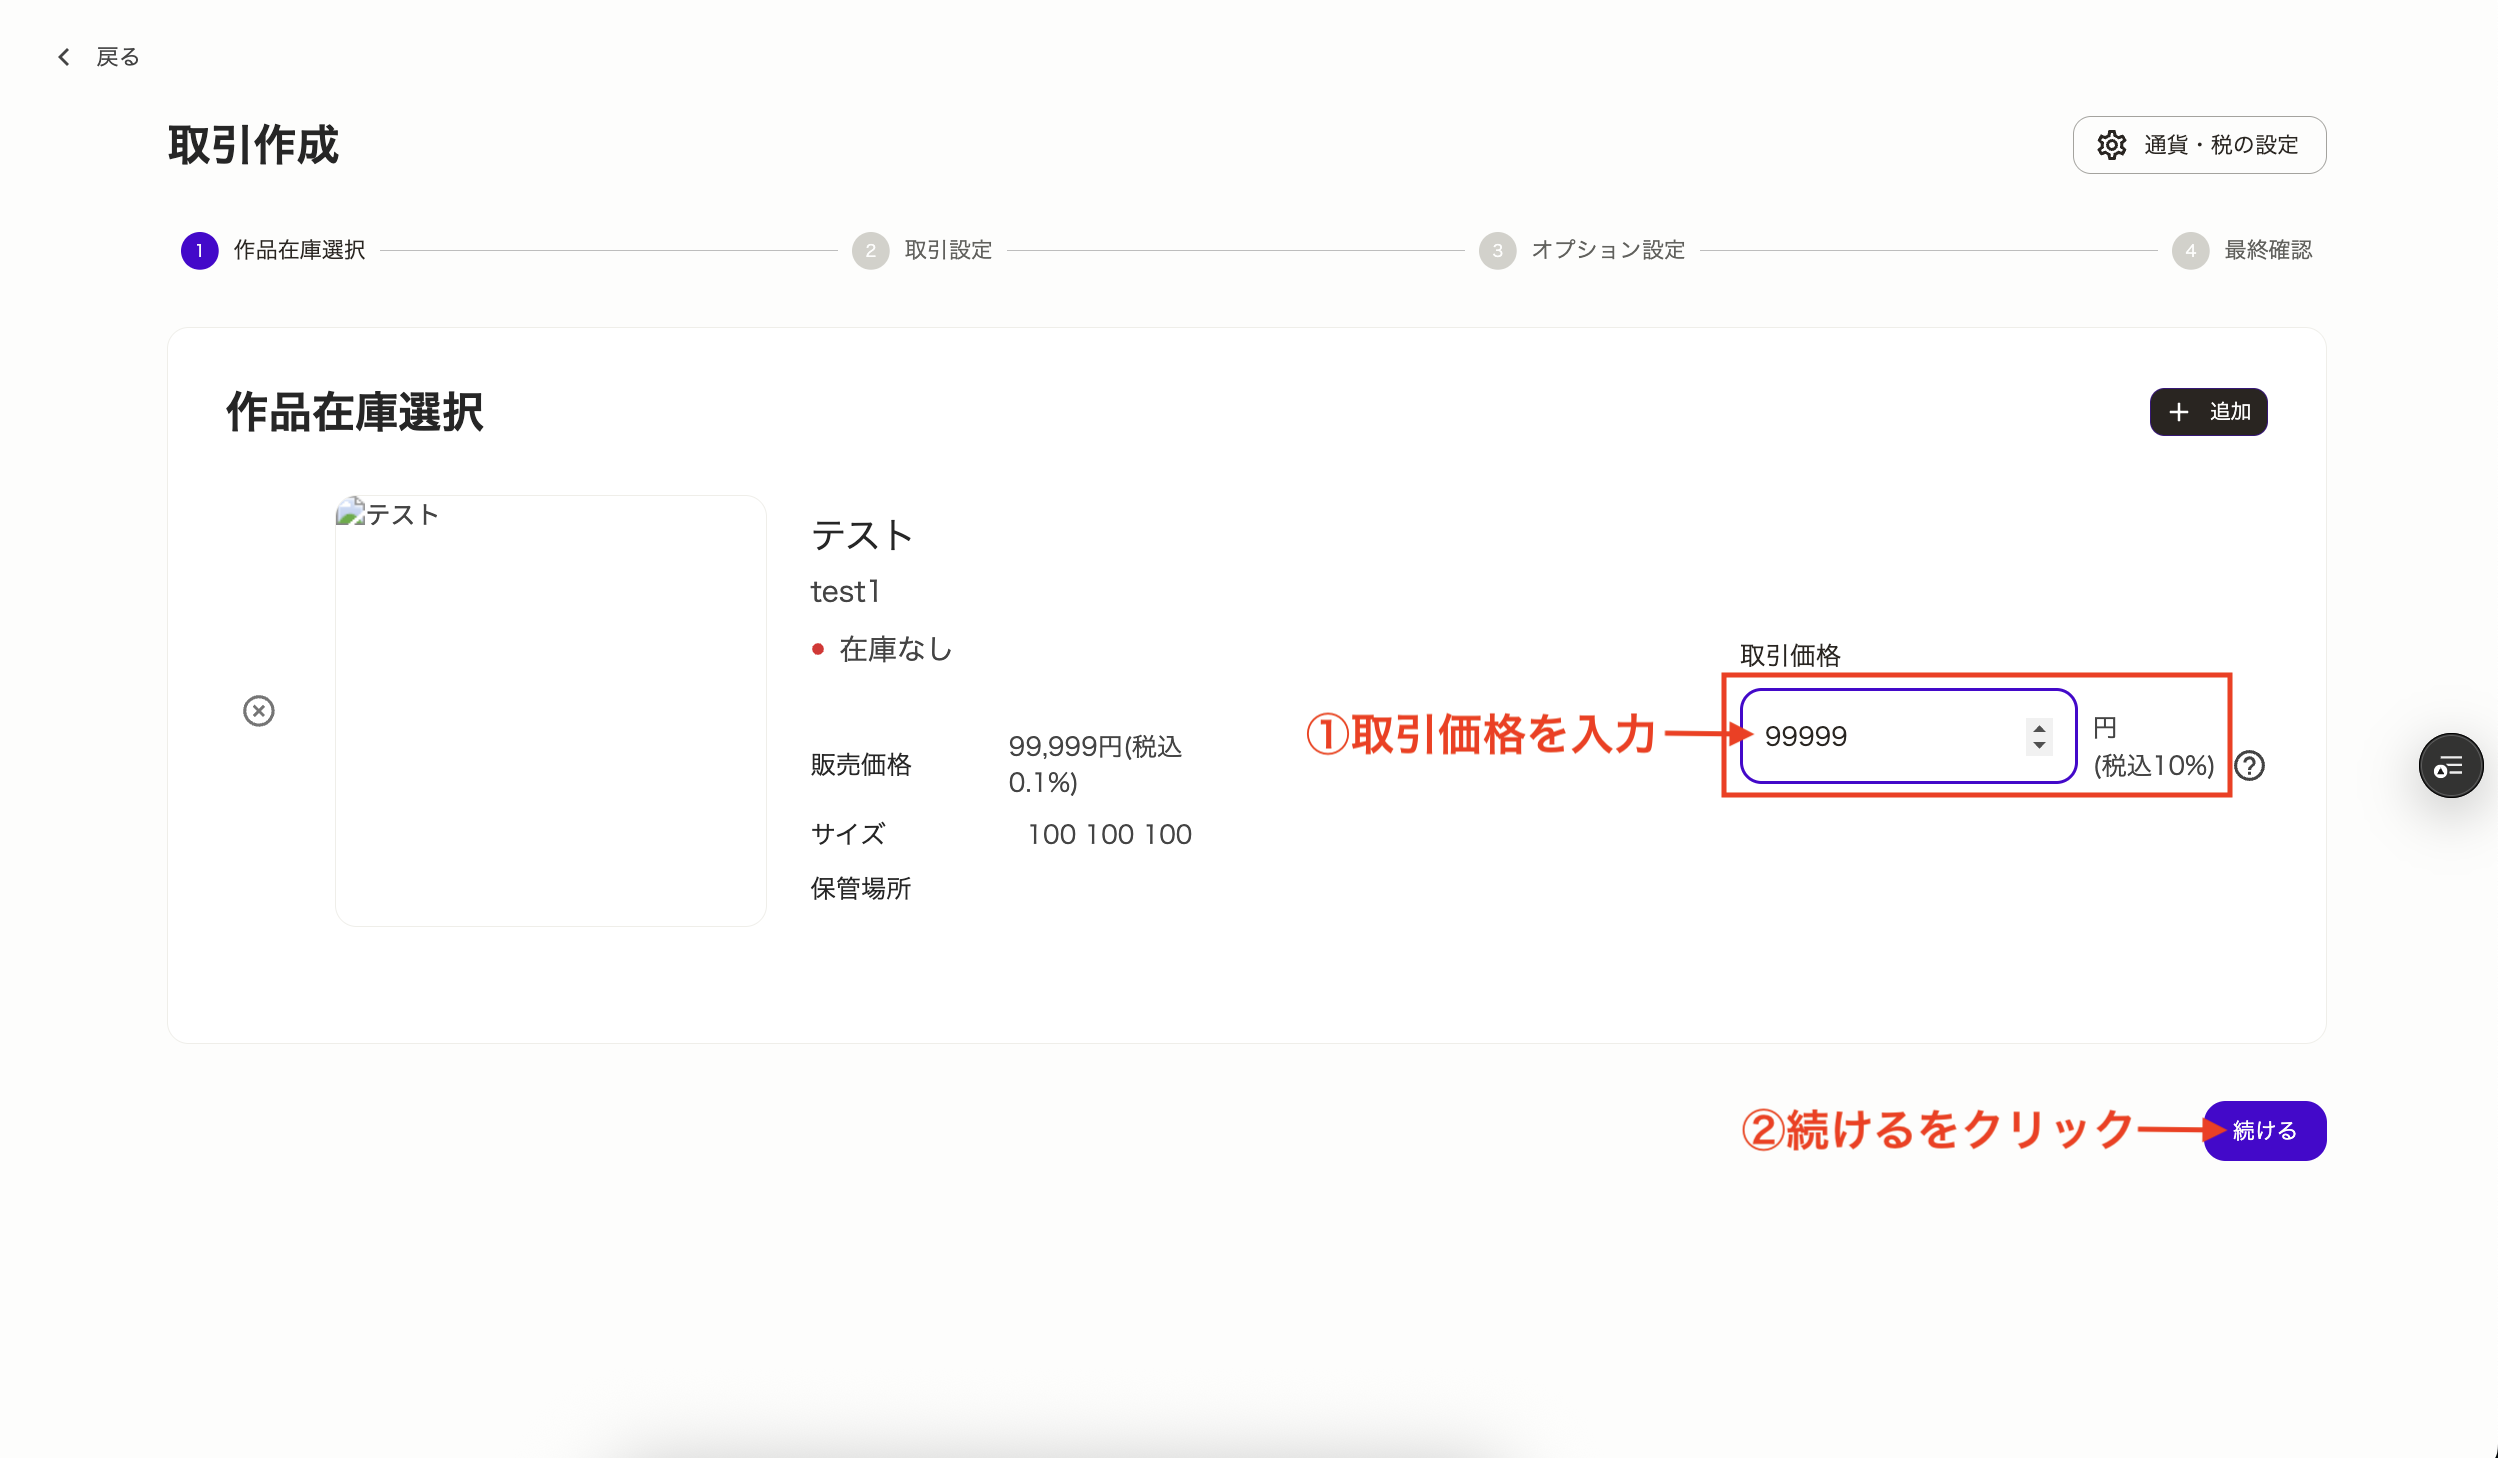Click the サイズ label
Image resolution: width=2498 pixels, height=1458 pixels.
click(848, 834)
